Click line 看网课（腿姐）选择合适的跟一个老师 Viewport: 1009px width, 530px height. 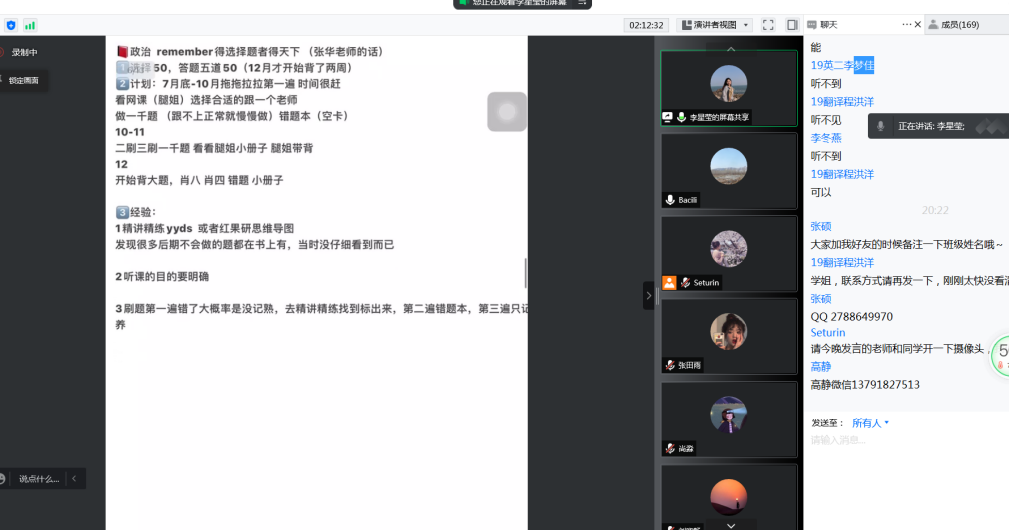tap(207, 100)
